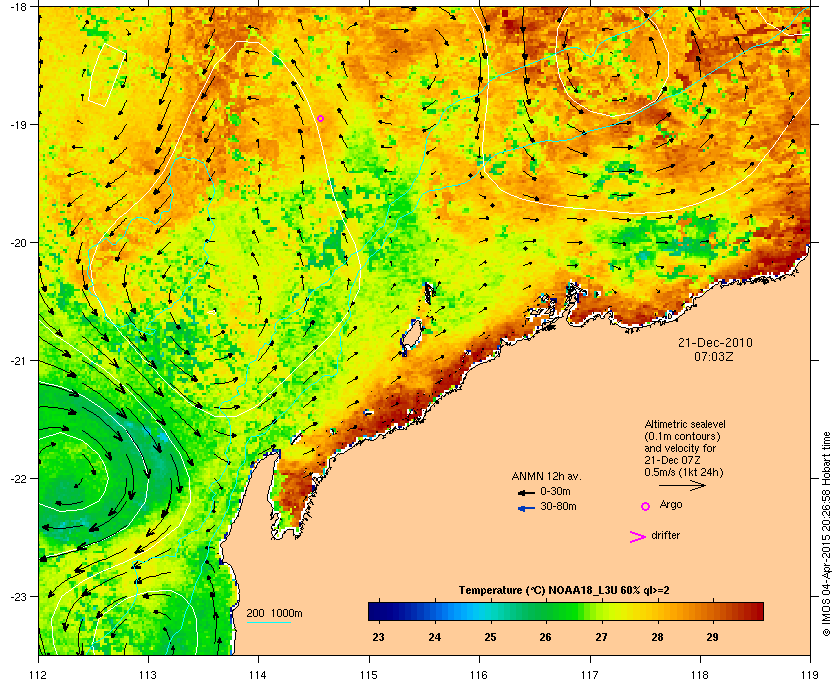Click the 26 value on color scale

(x=545, y=637)
